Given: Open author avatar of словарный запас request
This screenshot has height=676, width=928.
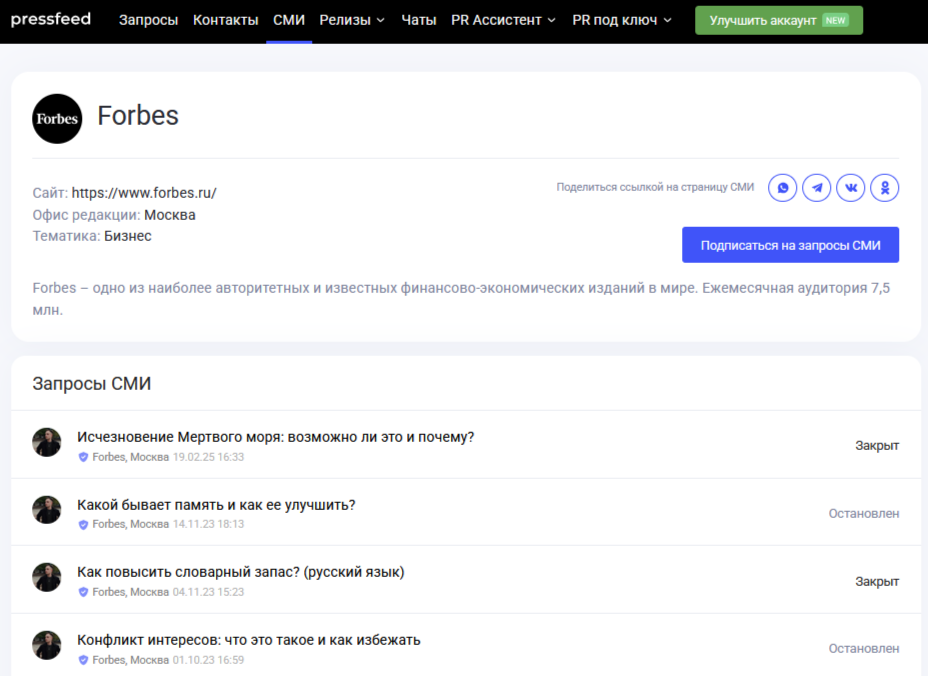Looking at the screenshot, I should coord(47,577).
